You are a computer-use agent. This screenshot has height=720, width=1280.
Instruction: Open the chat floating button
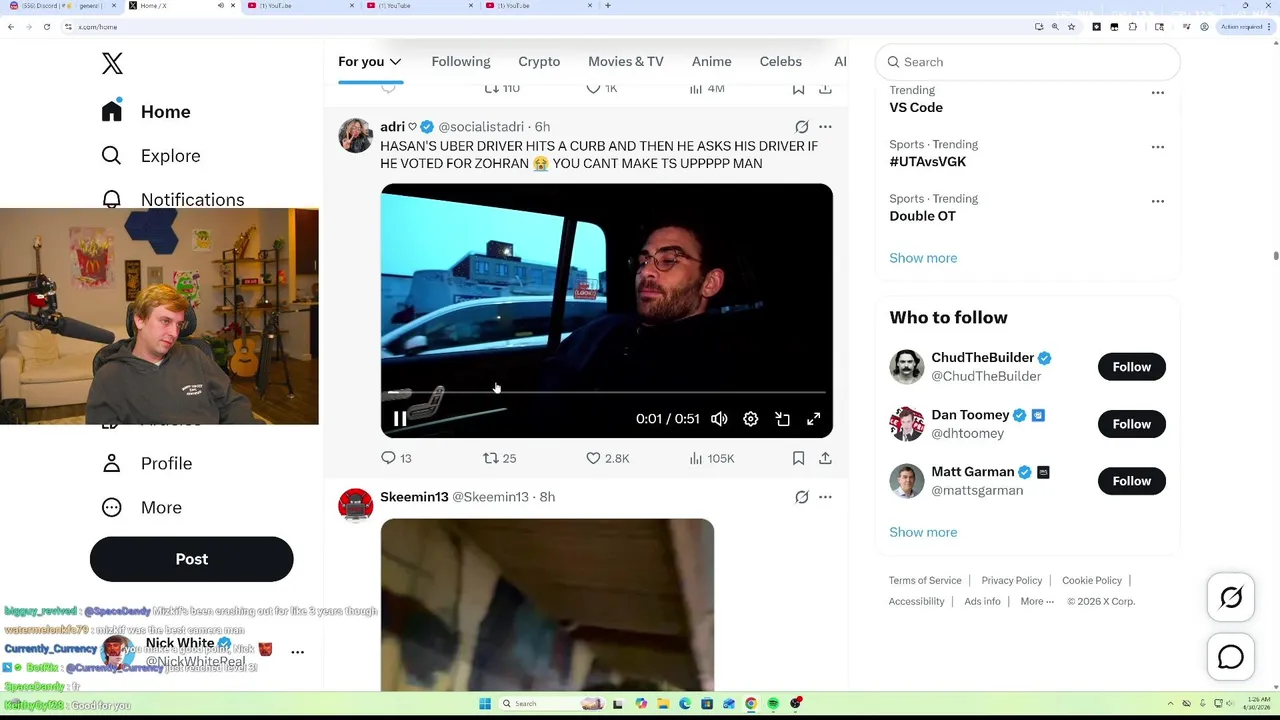point(1231,657)
